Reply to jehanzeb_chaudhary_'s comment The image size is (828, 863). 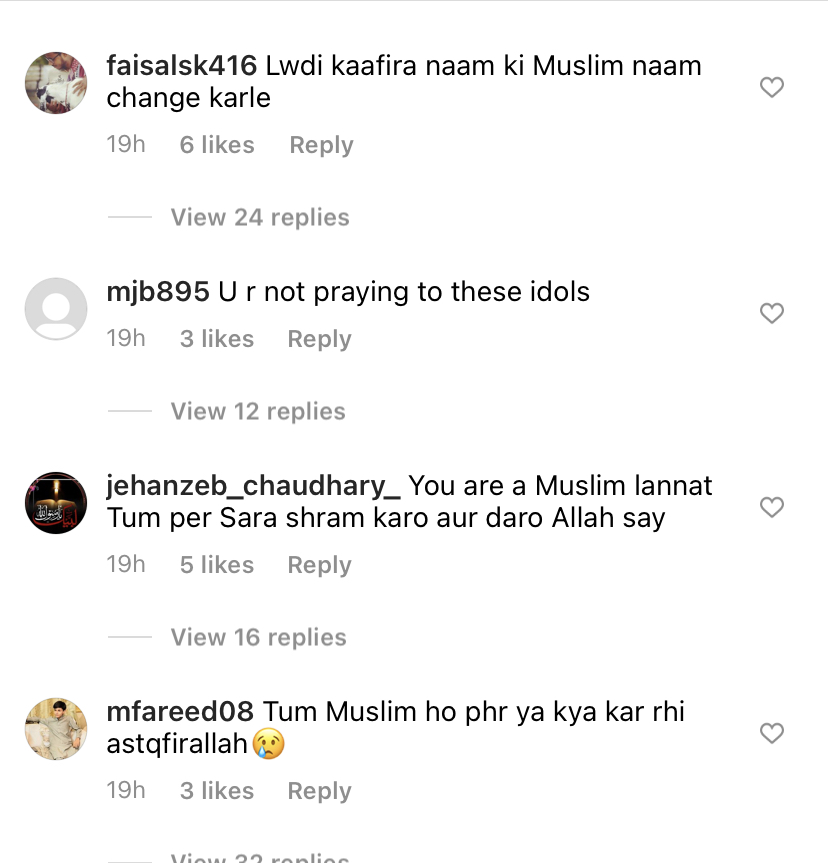coord(319,566)
